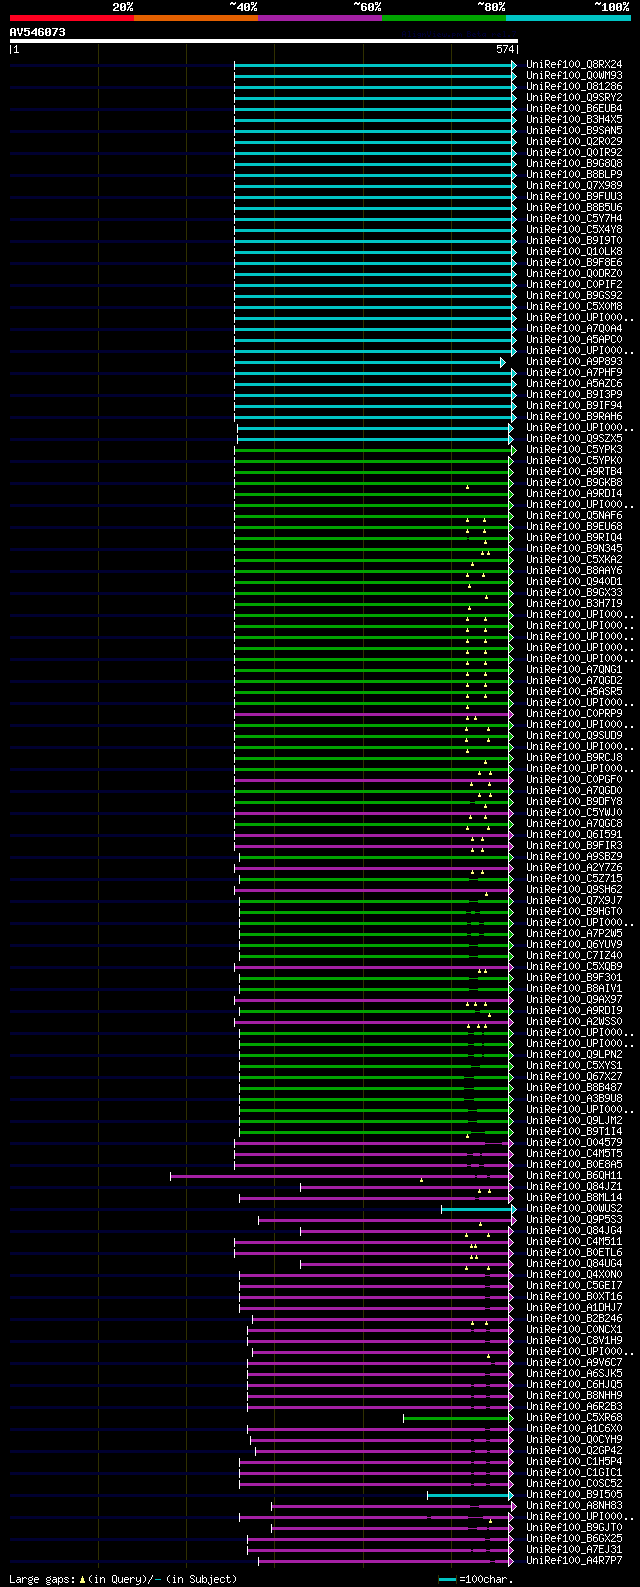Open hit UniRef100_Q0WM93

click(x=576, y=75)
